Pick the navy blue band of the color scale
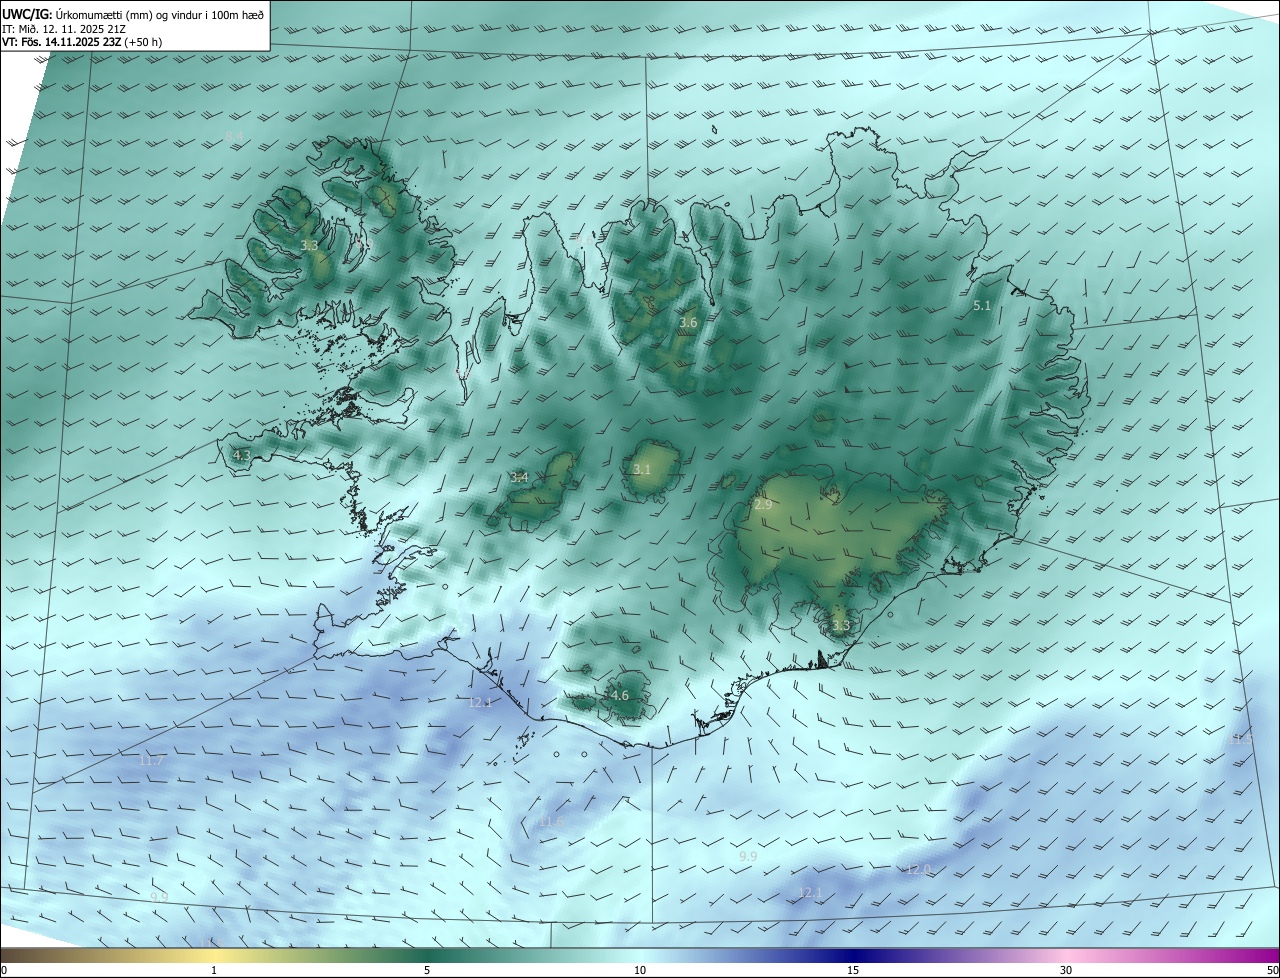The height and width of the screenshot is (978, 1280). tap(853, 954)
